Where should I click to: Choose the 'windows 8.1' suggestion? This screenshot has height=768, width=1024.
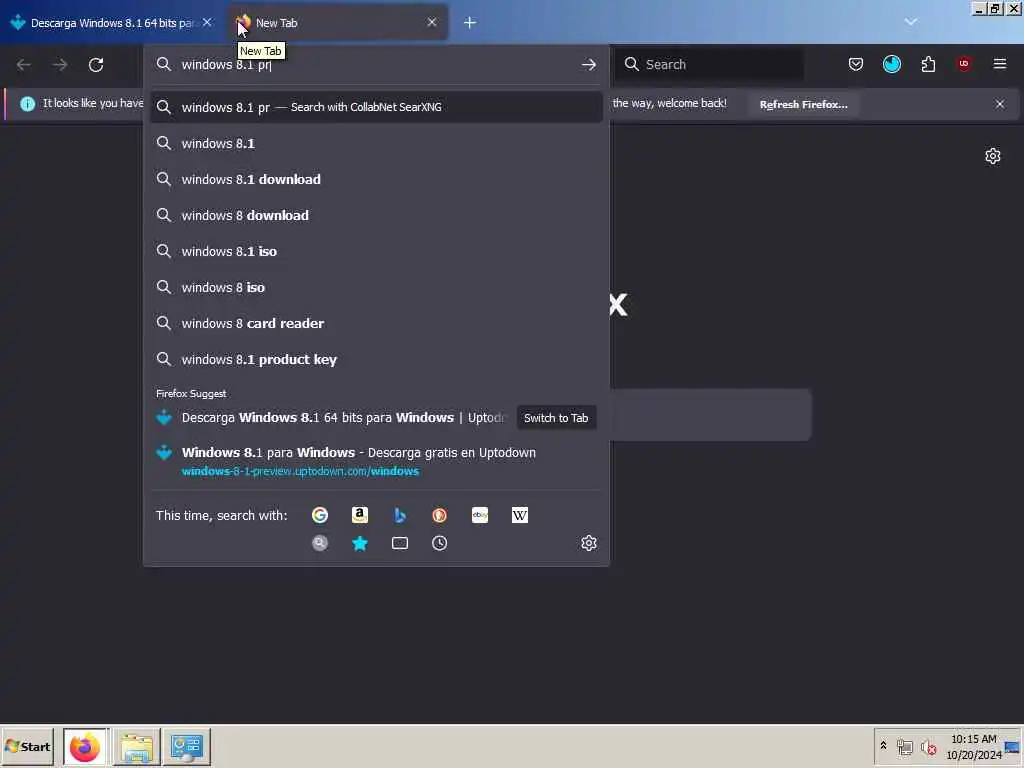click(376, 144)
